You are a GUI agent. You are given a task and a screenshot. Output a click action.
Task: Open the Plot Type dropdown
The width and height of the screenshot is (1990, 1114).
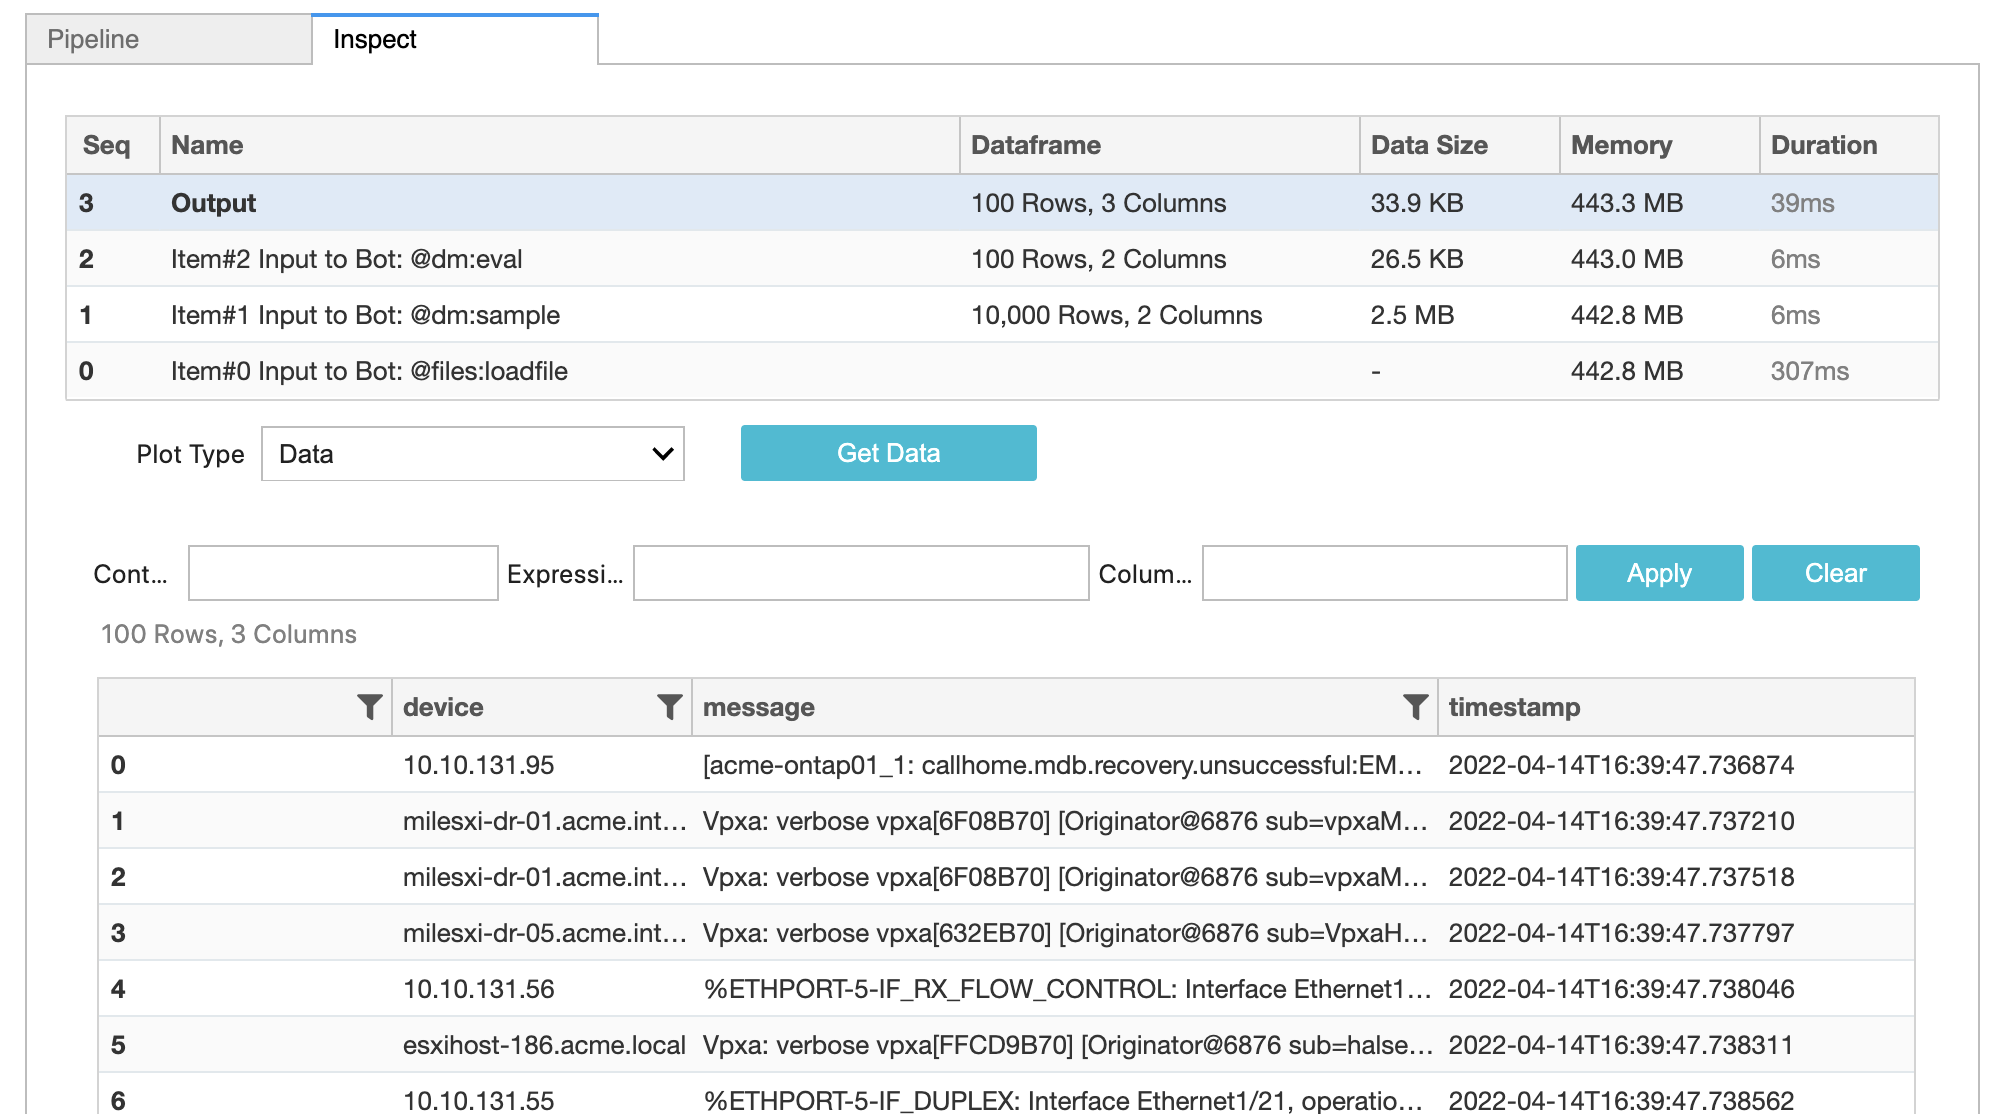(473, 454)
